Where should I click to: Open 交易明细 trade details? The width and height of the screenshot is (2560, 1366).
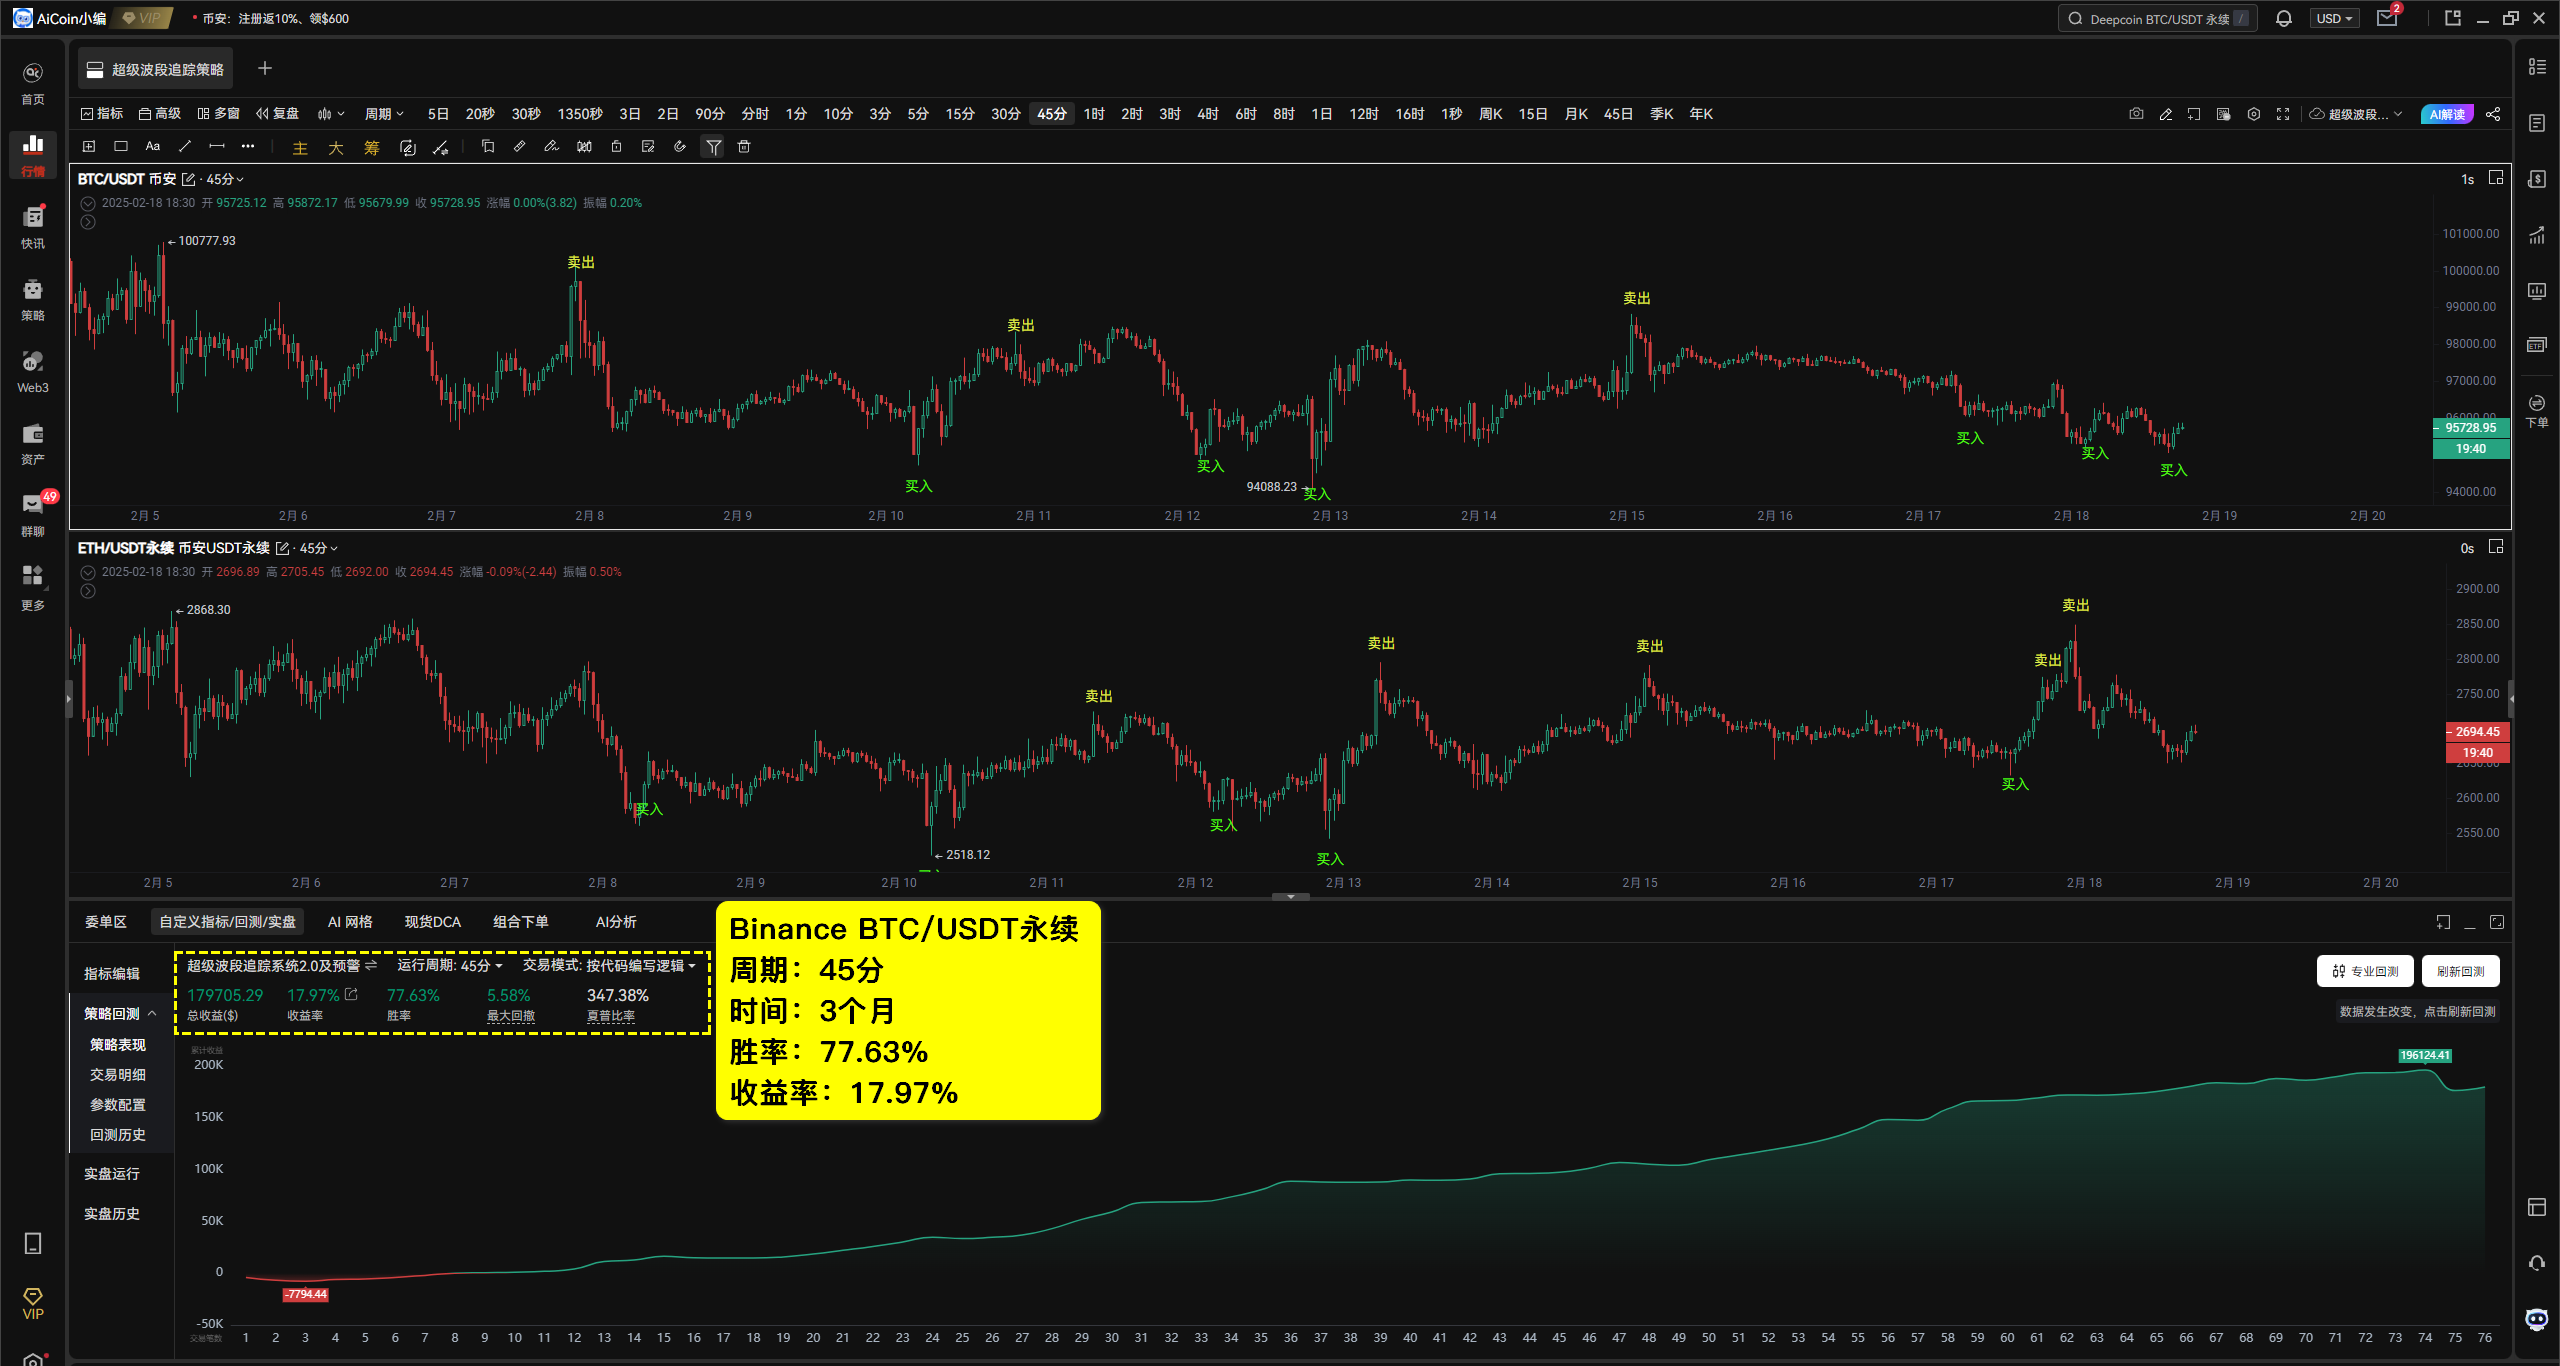(x=118, y=1074)
